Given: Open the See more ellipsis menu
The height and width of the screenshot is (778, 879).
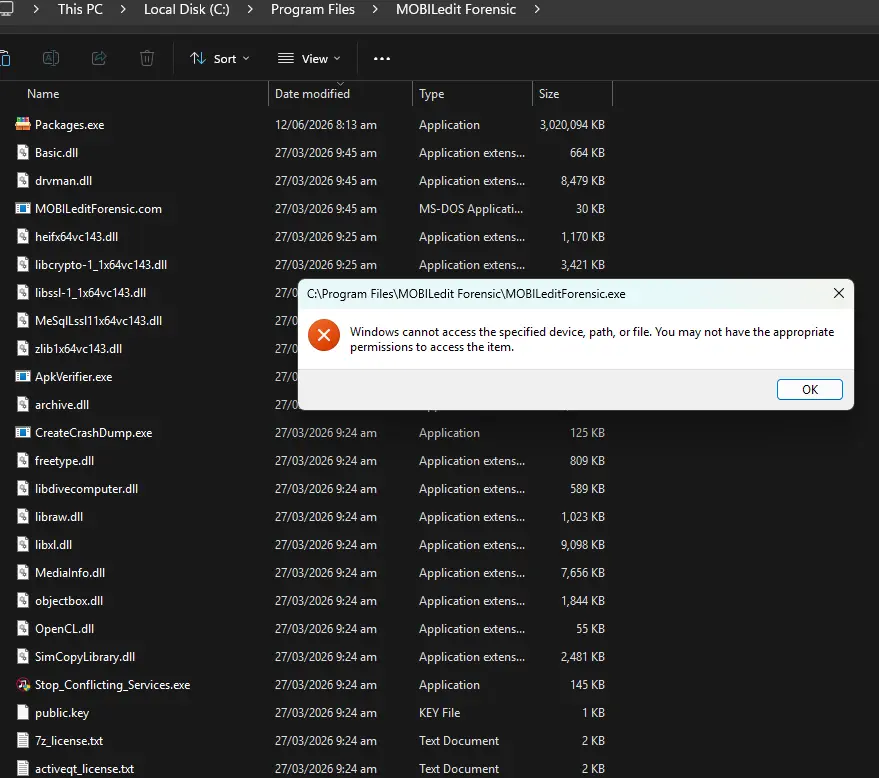Looking at the screenshot, I should [382, 58].
